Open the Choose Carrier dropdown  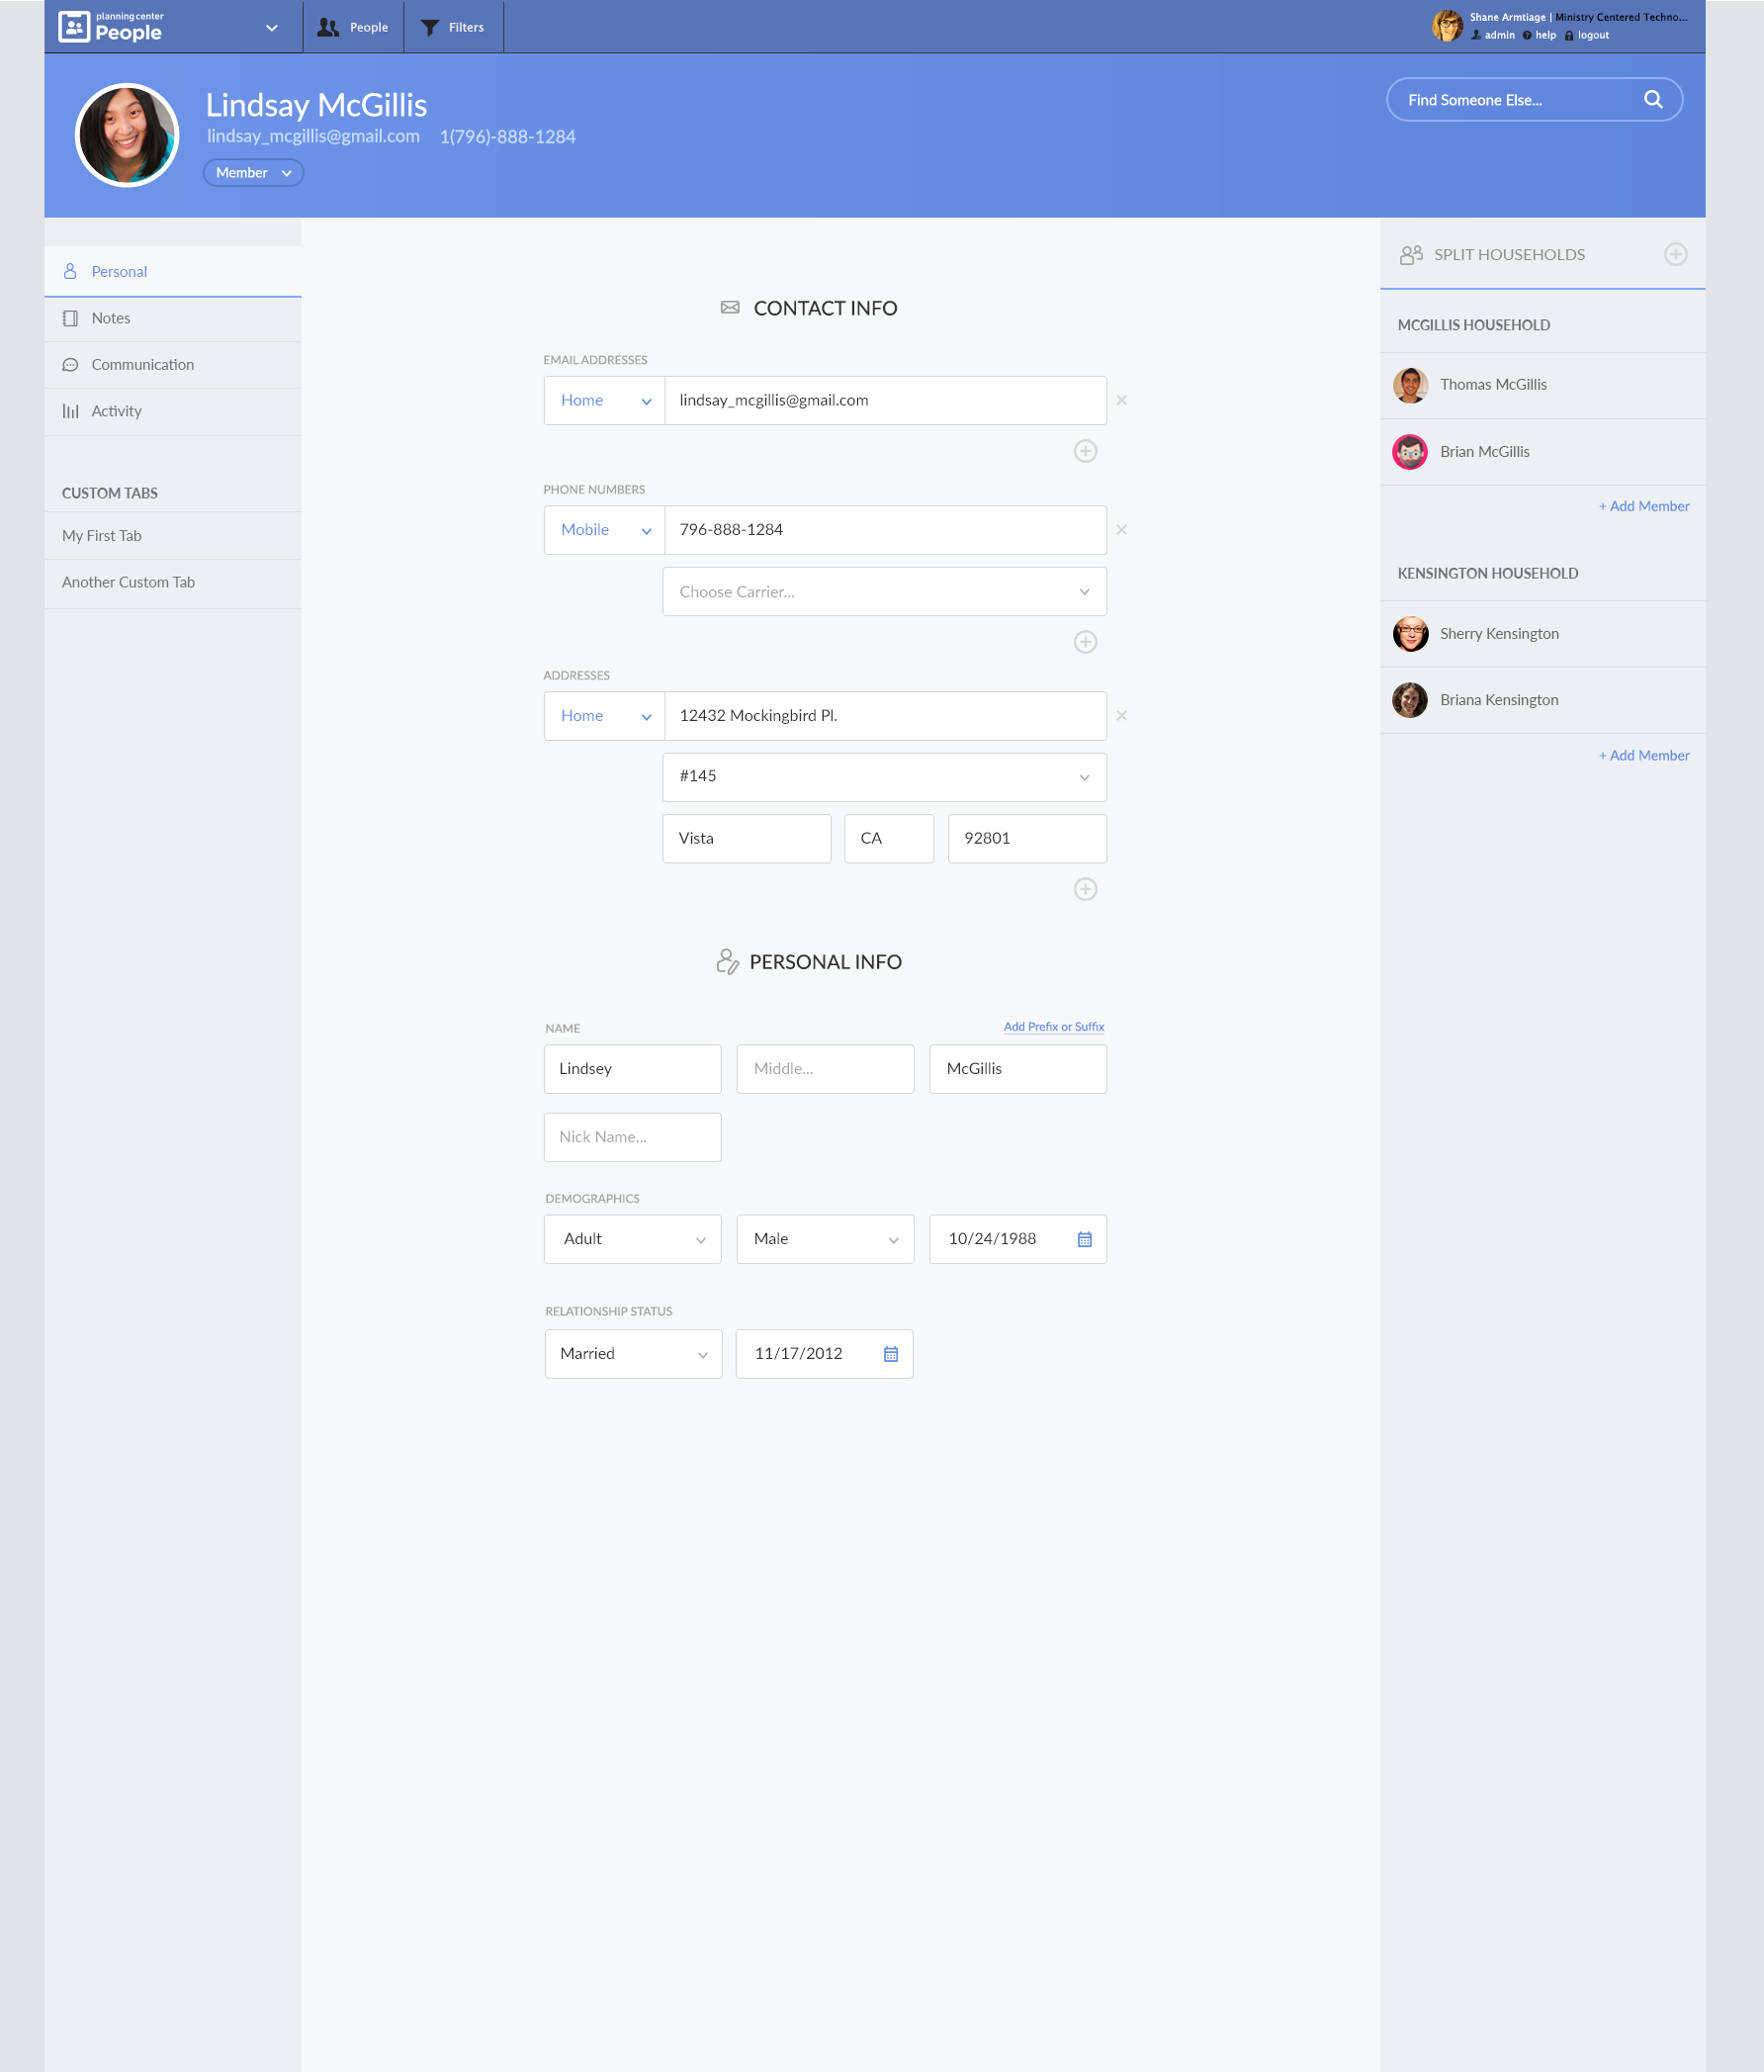pyautogui.click(x=884, y=592)
